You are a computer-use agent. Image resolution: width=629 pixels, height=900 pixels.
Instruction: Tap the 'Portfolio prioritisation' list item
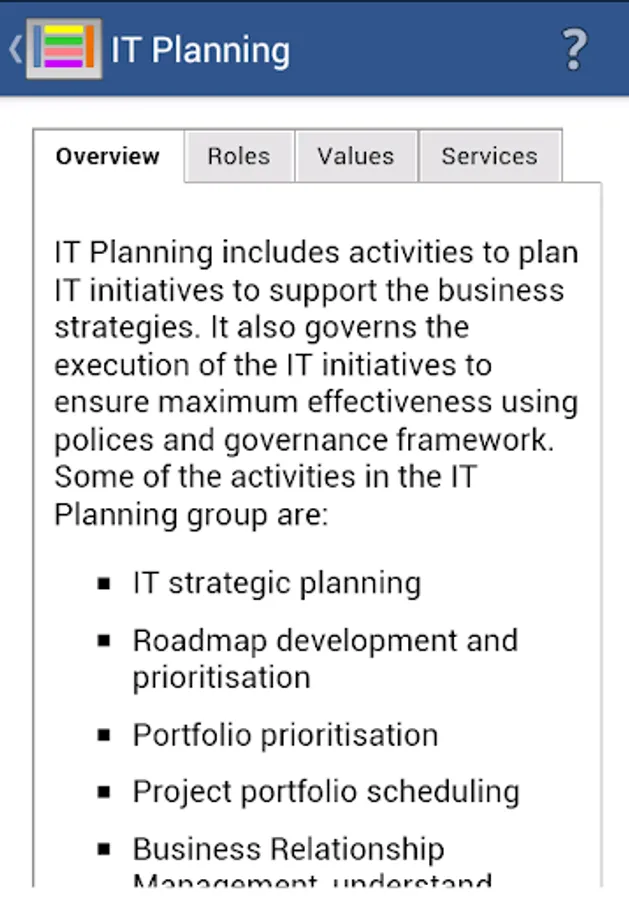pyautogui.click(x=286, y=735)
